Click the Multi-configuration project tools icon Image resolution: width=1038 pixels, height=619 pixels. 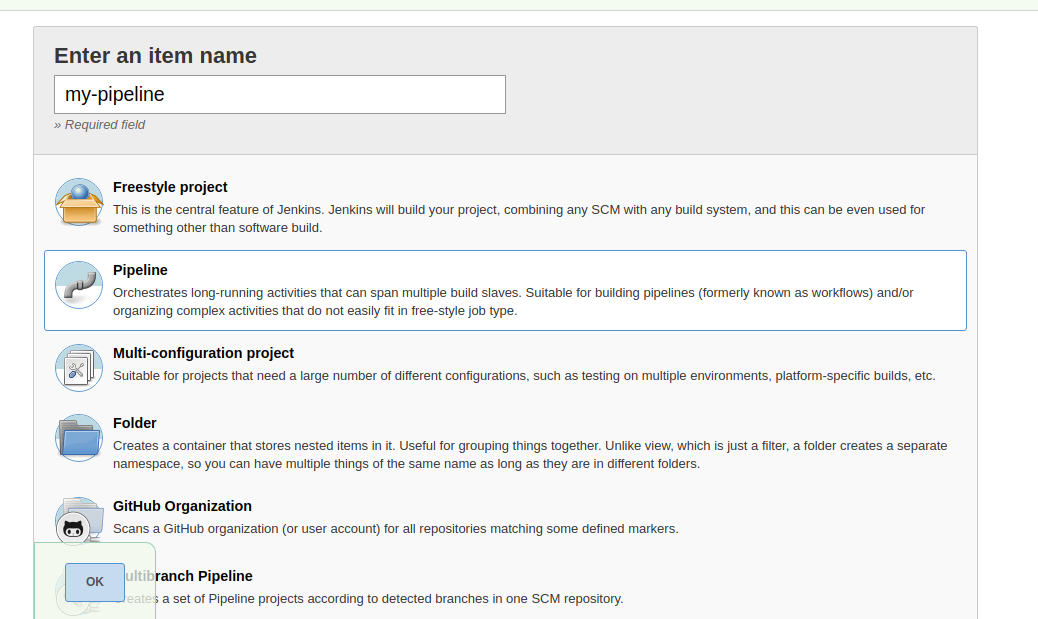point(79,368)
